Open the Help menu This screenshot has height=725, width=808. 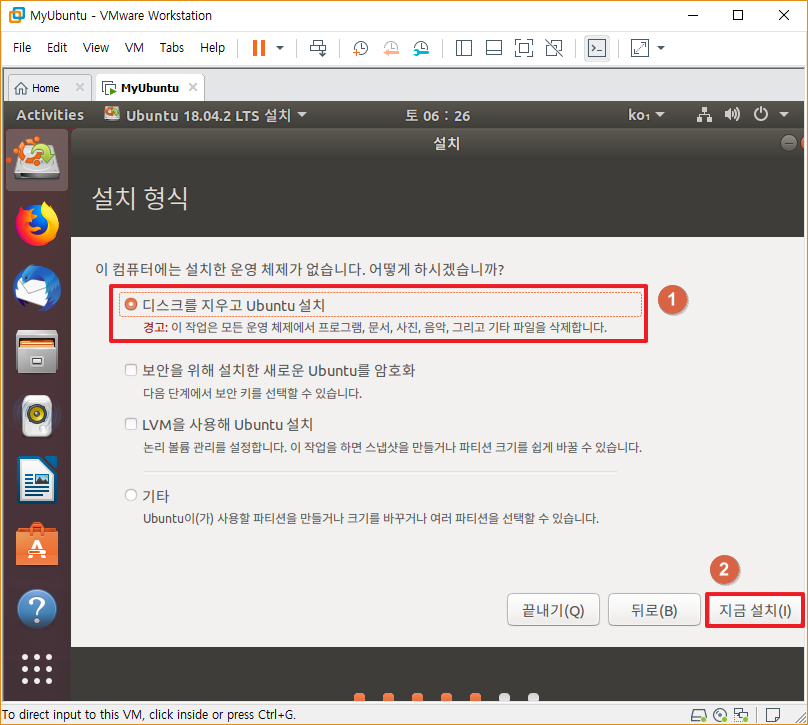click(x=212, y=47)
